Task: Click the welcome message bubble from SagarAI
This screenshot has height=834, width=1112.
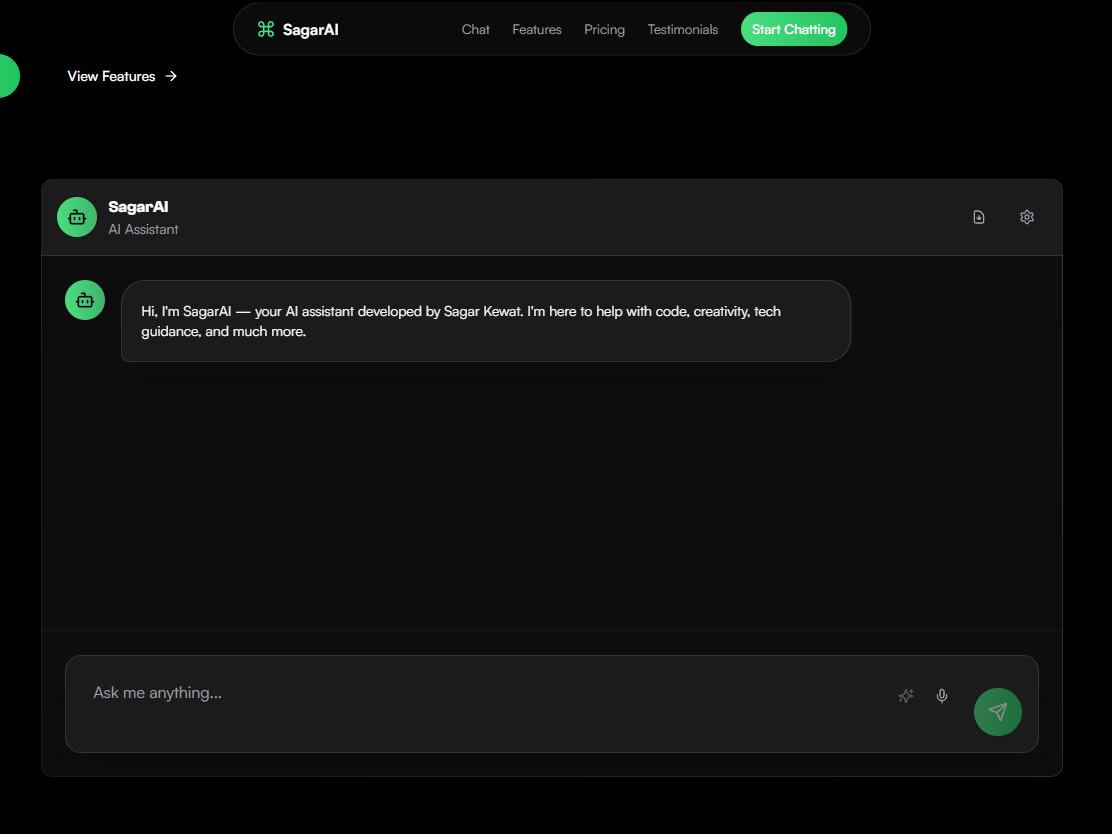Action: pos(485,321)
